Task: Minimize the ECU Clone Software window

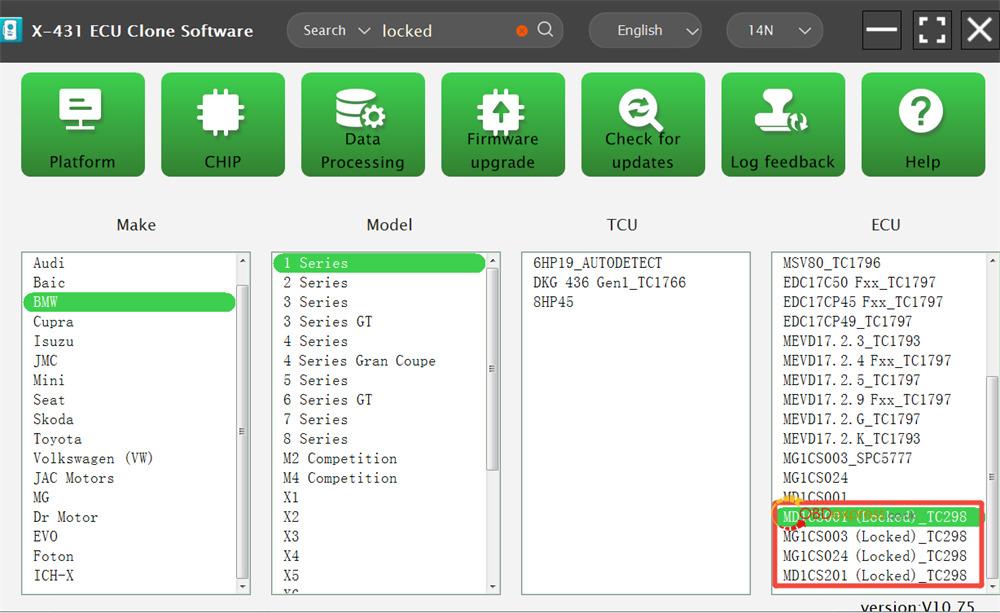Action: 881,29
